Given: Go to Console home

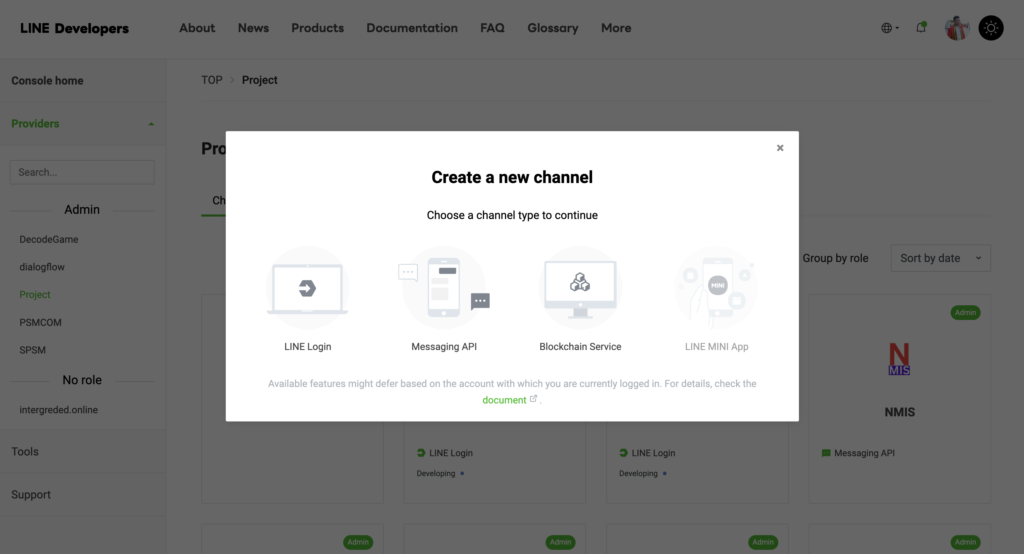Looking at the screenshot, I should pyautogui.click(x=47, y=80).
